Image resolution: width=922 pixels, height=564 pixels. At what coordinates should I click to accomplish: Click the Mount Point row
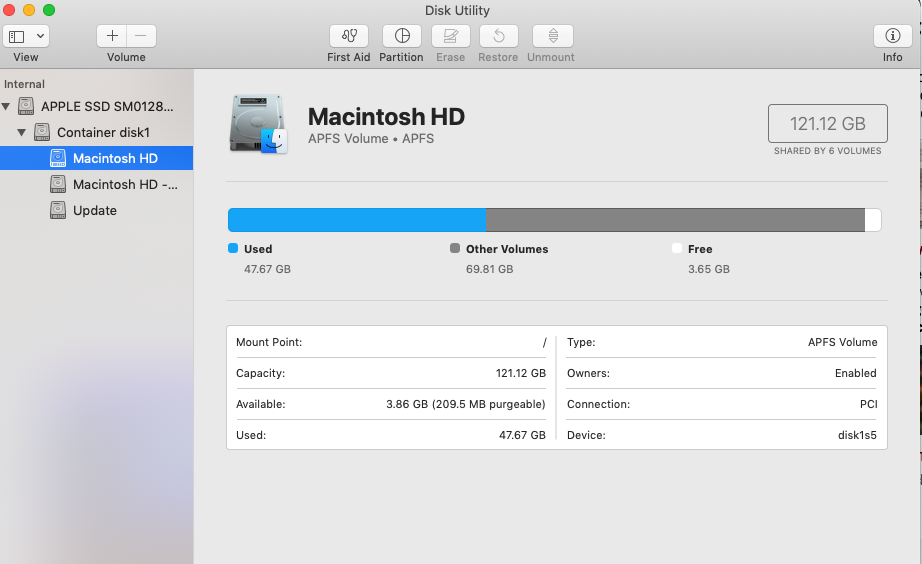click(391, 342)
